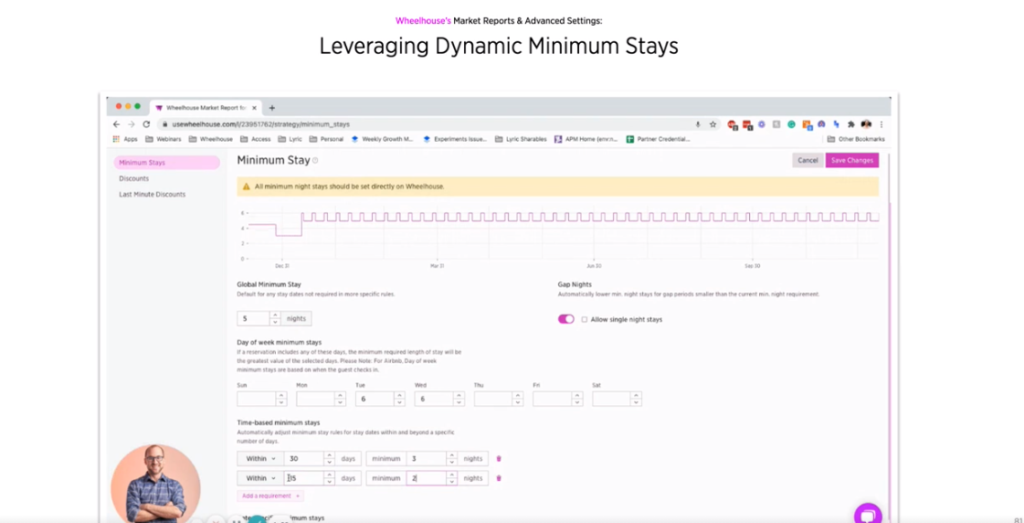
Task: Open the Weekly Growth M... bookmark
Action: [x=383, y=139]
